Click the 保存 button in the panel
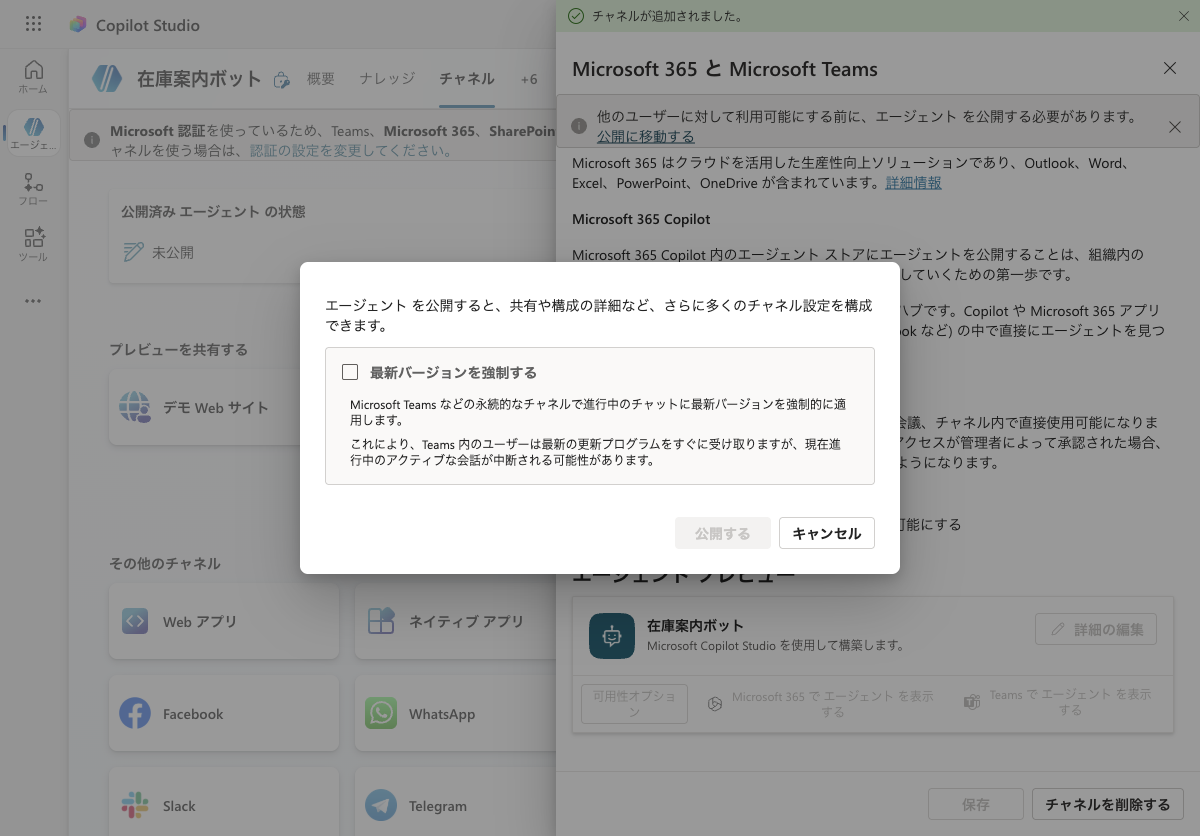Screen dimensions: 1200x836 pyautogui.click(x=976, y=804)
